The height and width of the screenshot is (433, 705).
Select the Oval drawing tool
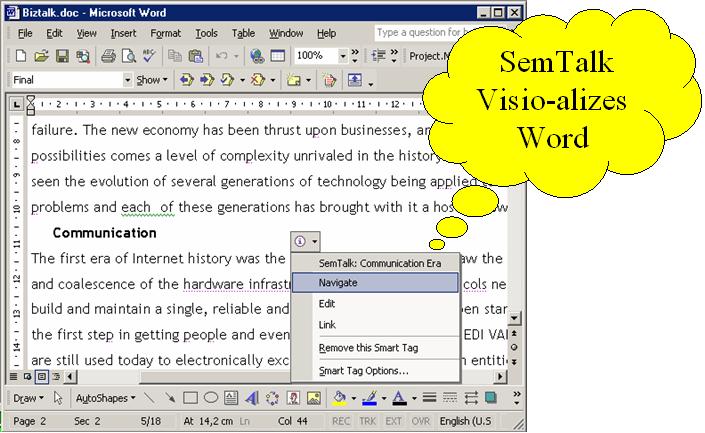210,398
